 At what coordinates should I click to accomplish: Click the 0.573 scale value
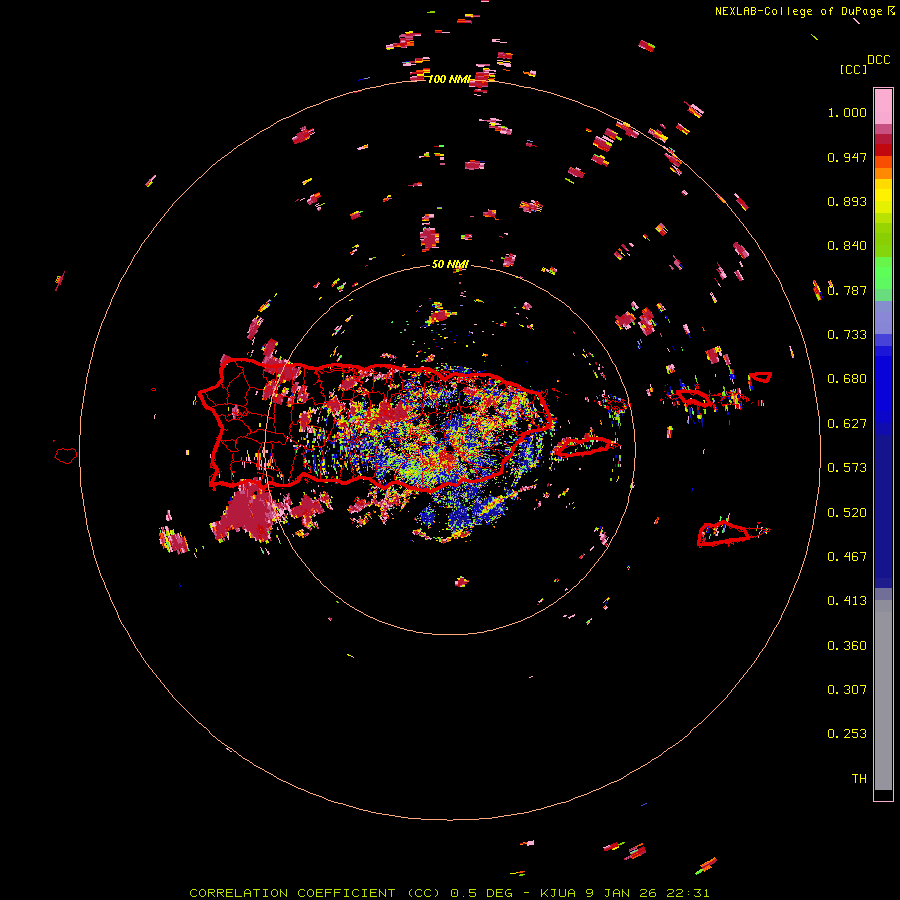click(x=847, y=468)
